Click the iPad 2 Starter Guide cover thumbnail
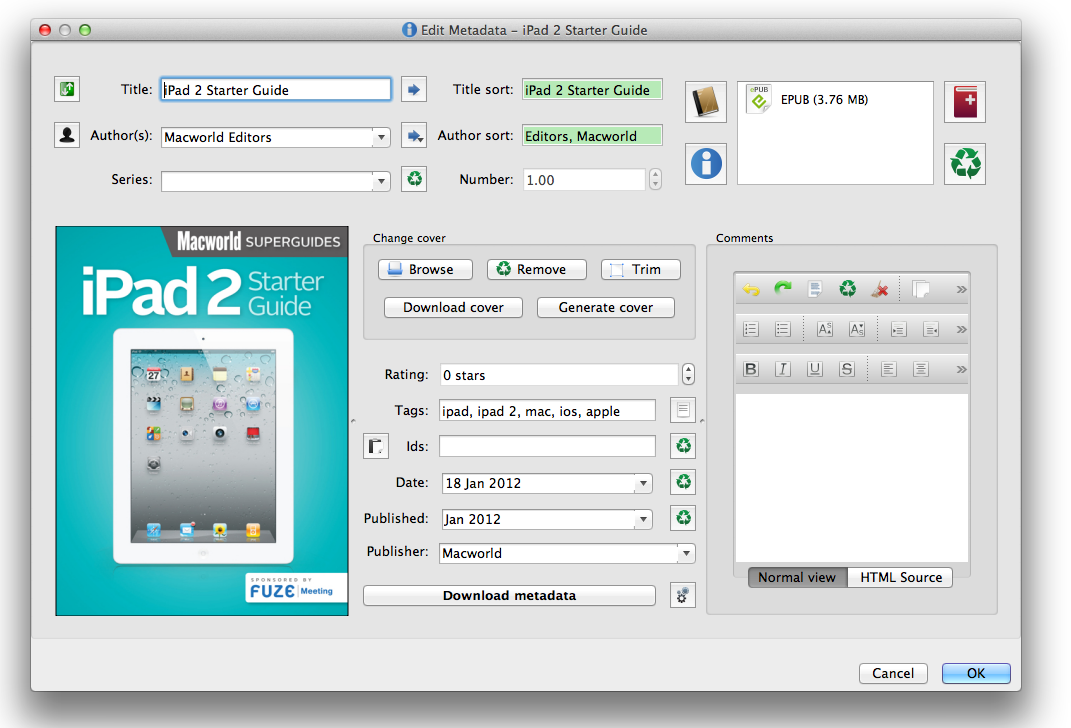This screenshot has width=1071, height=728. click(x=202, y=421)
